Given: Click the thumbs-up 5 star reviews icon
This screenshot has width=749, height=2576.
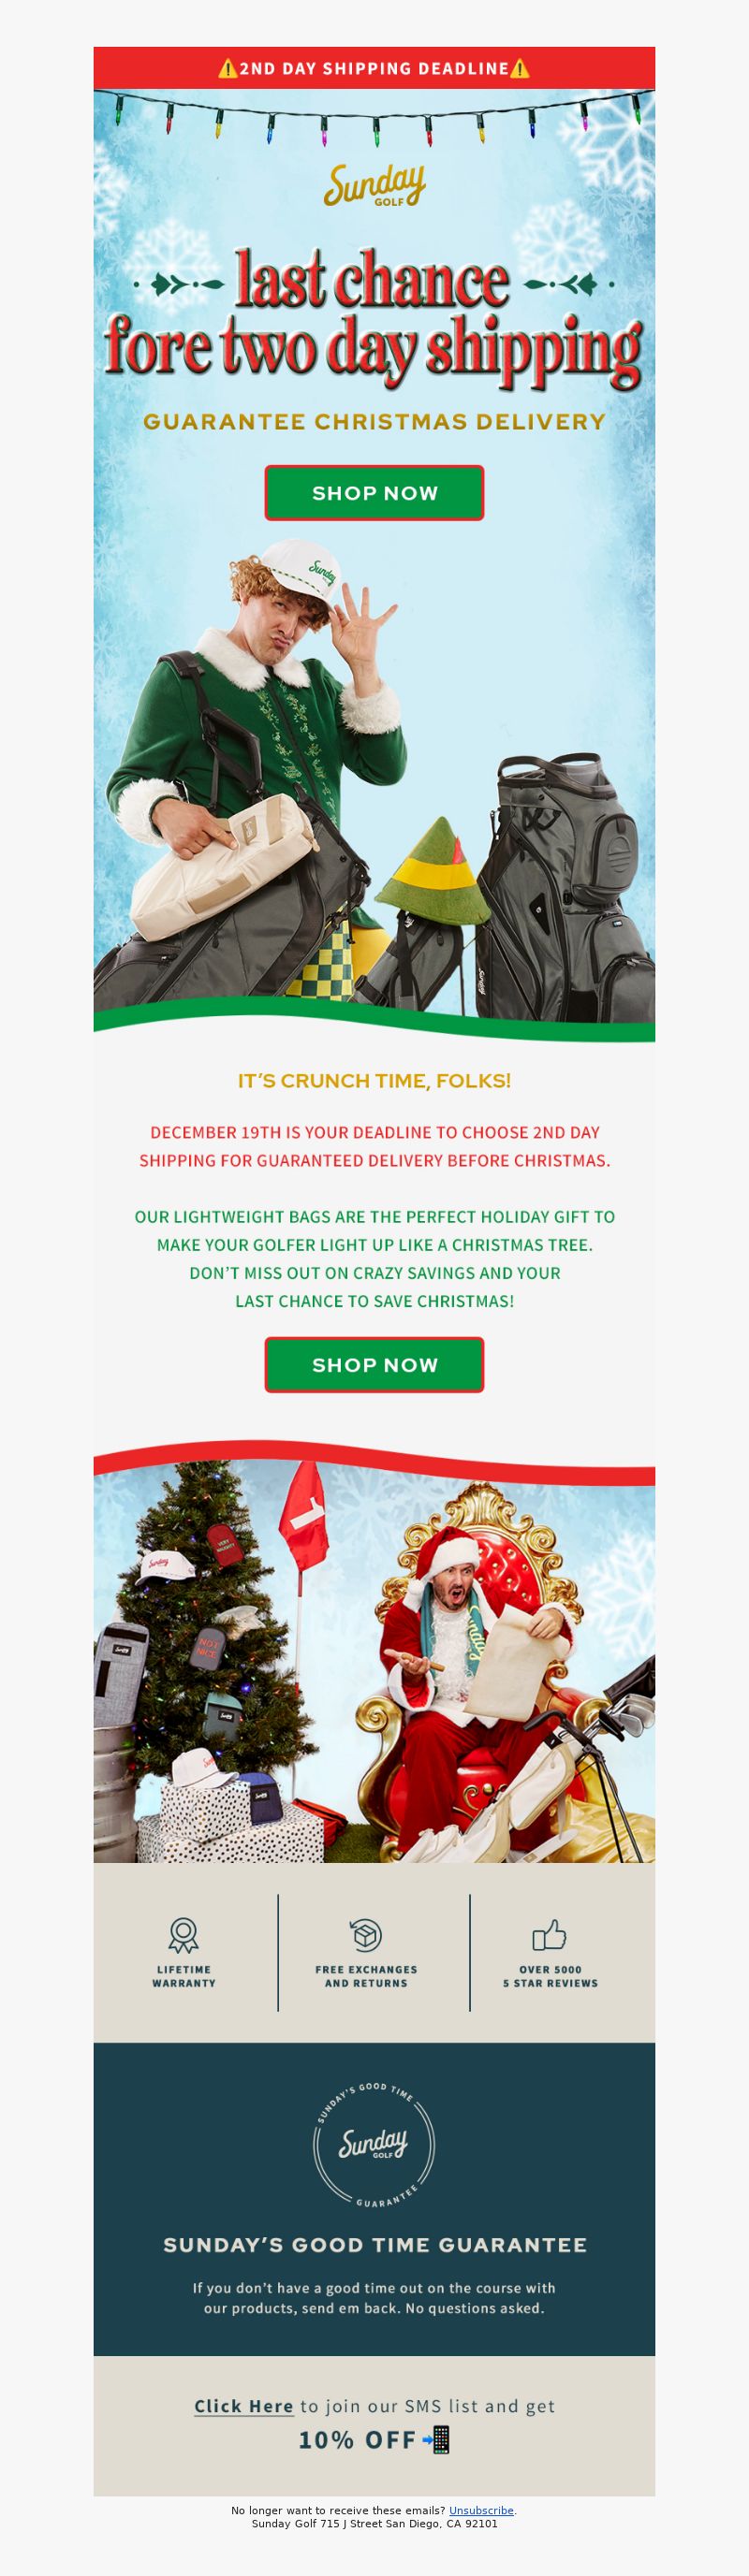Looking at the screenshot, I should [x=550, y=1935].
